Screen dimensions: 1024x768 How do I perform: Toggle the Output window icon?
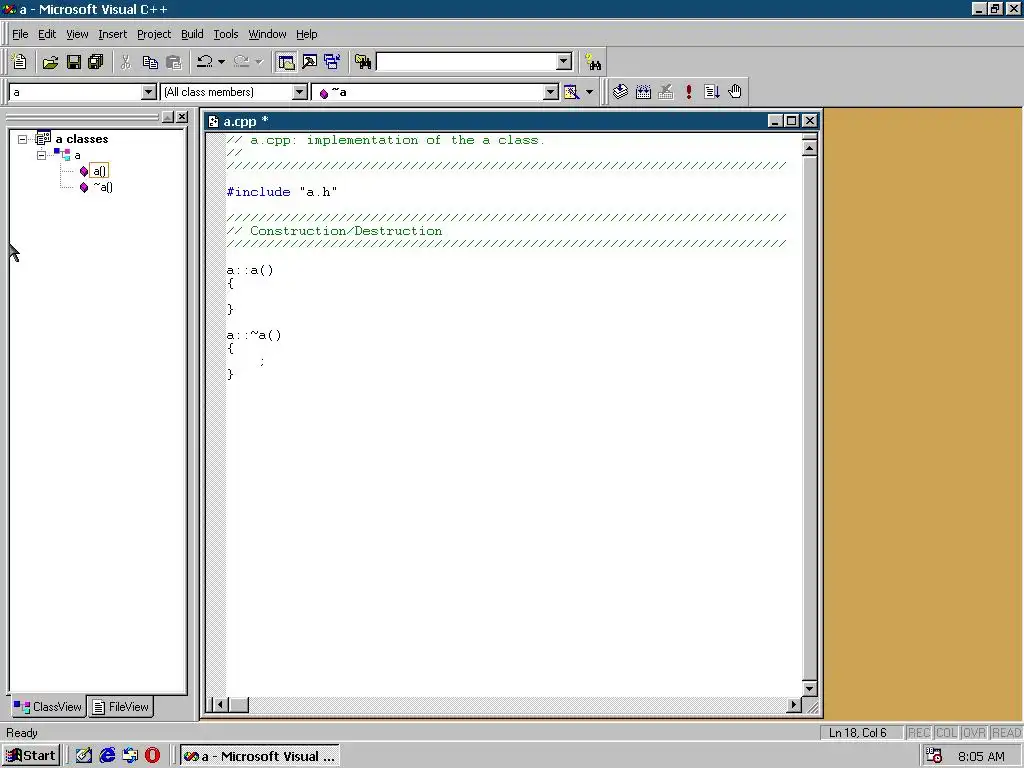(x=310, y=62)
